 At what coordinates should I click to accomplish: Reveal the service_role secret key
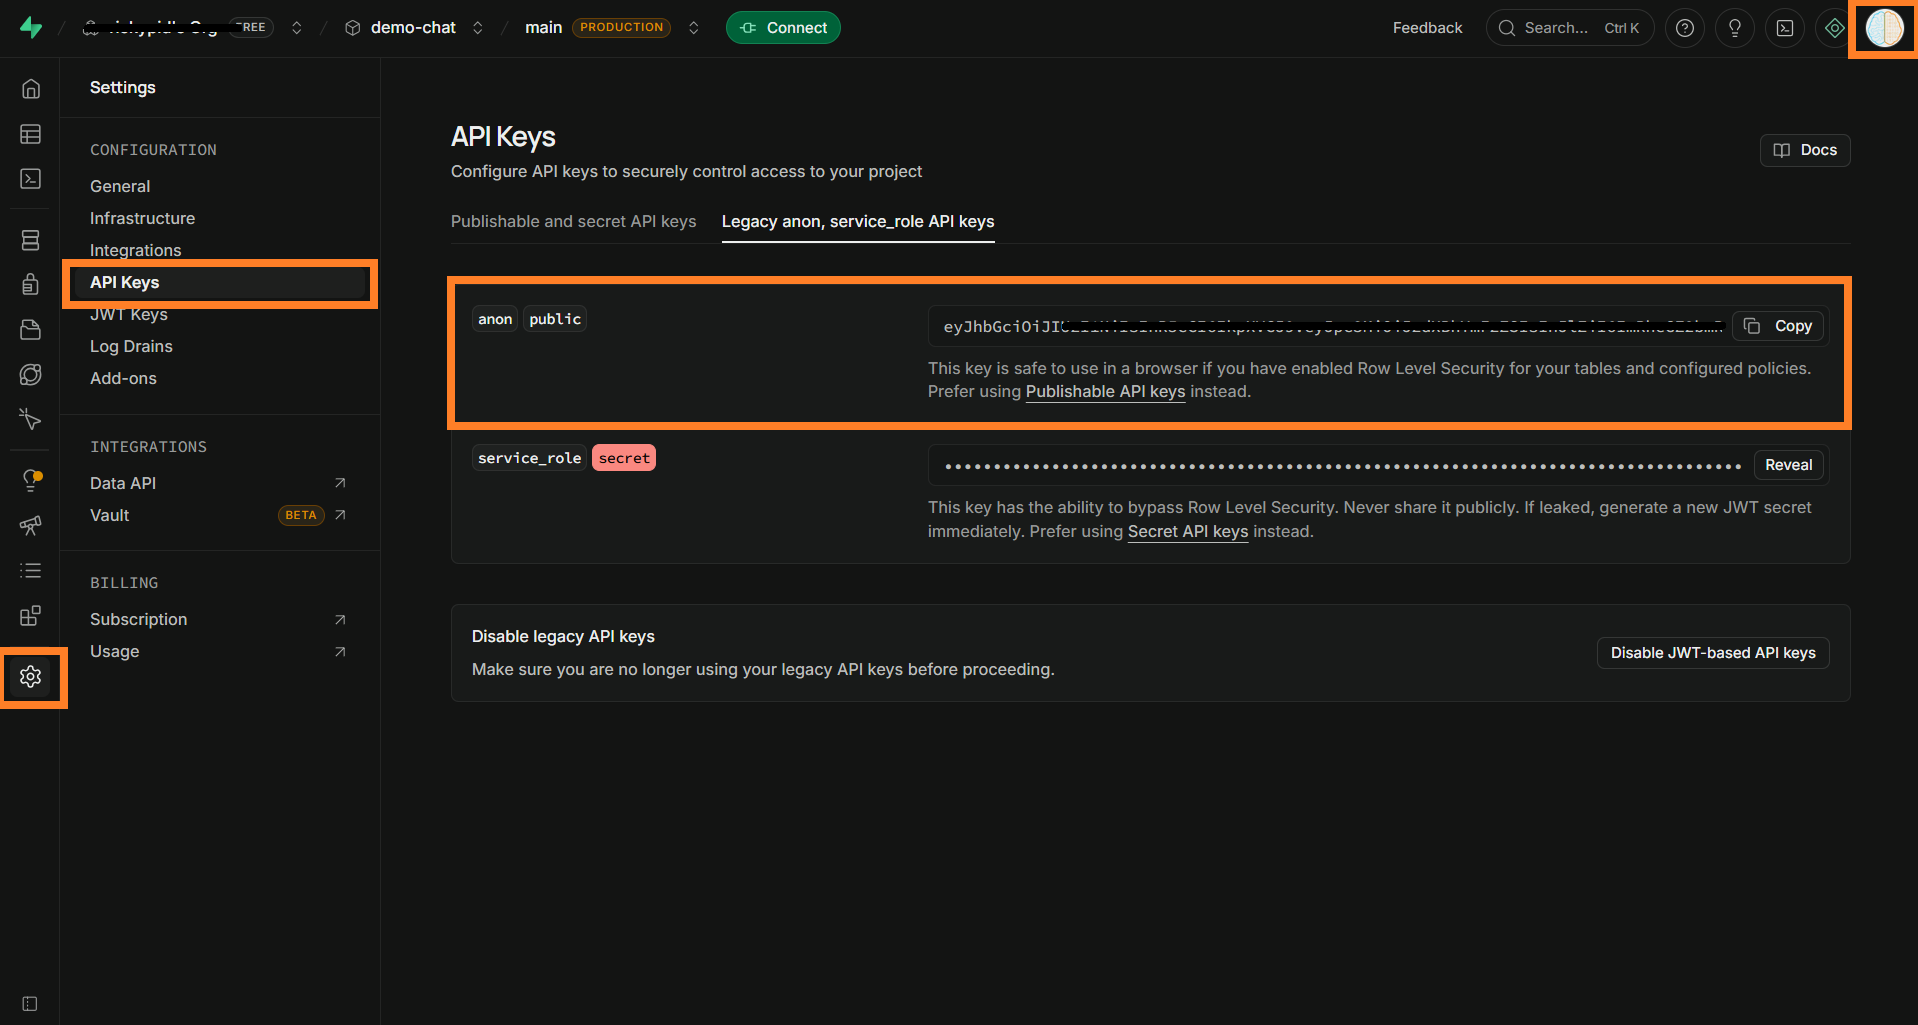[1789, 465]
